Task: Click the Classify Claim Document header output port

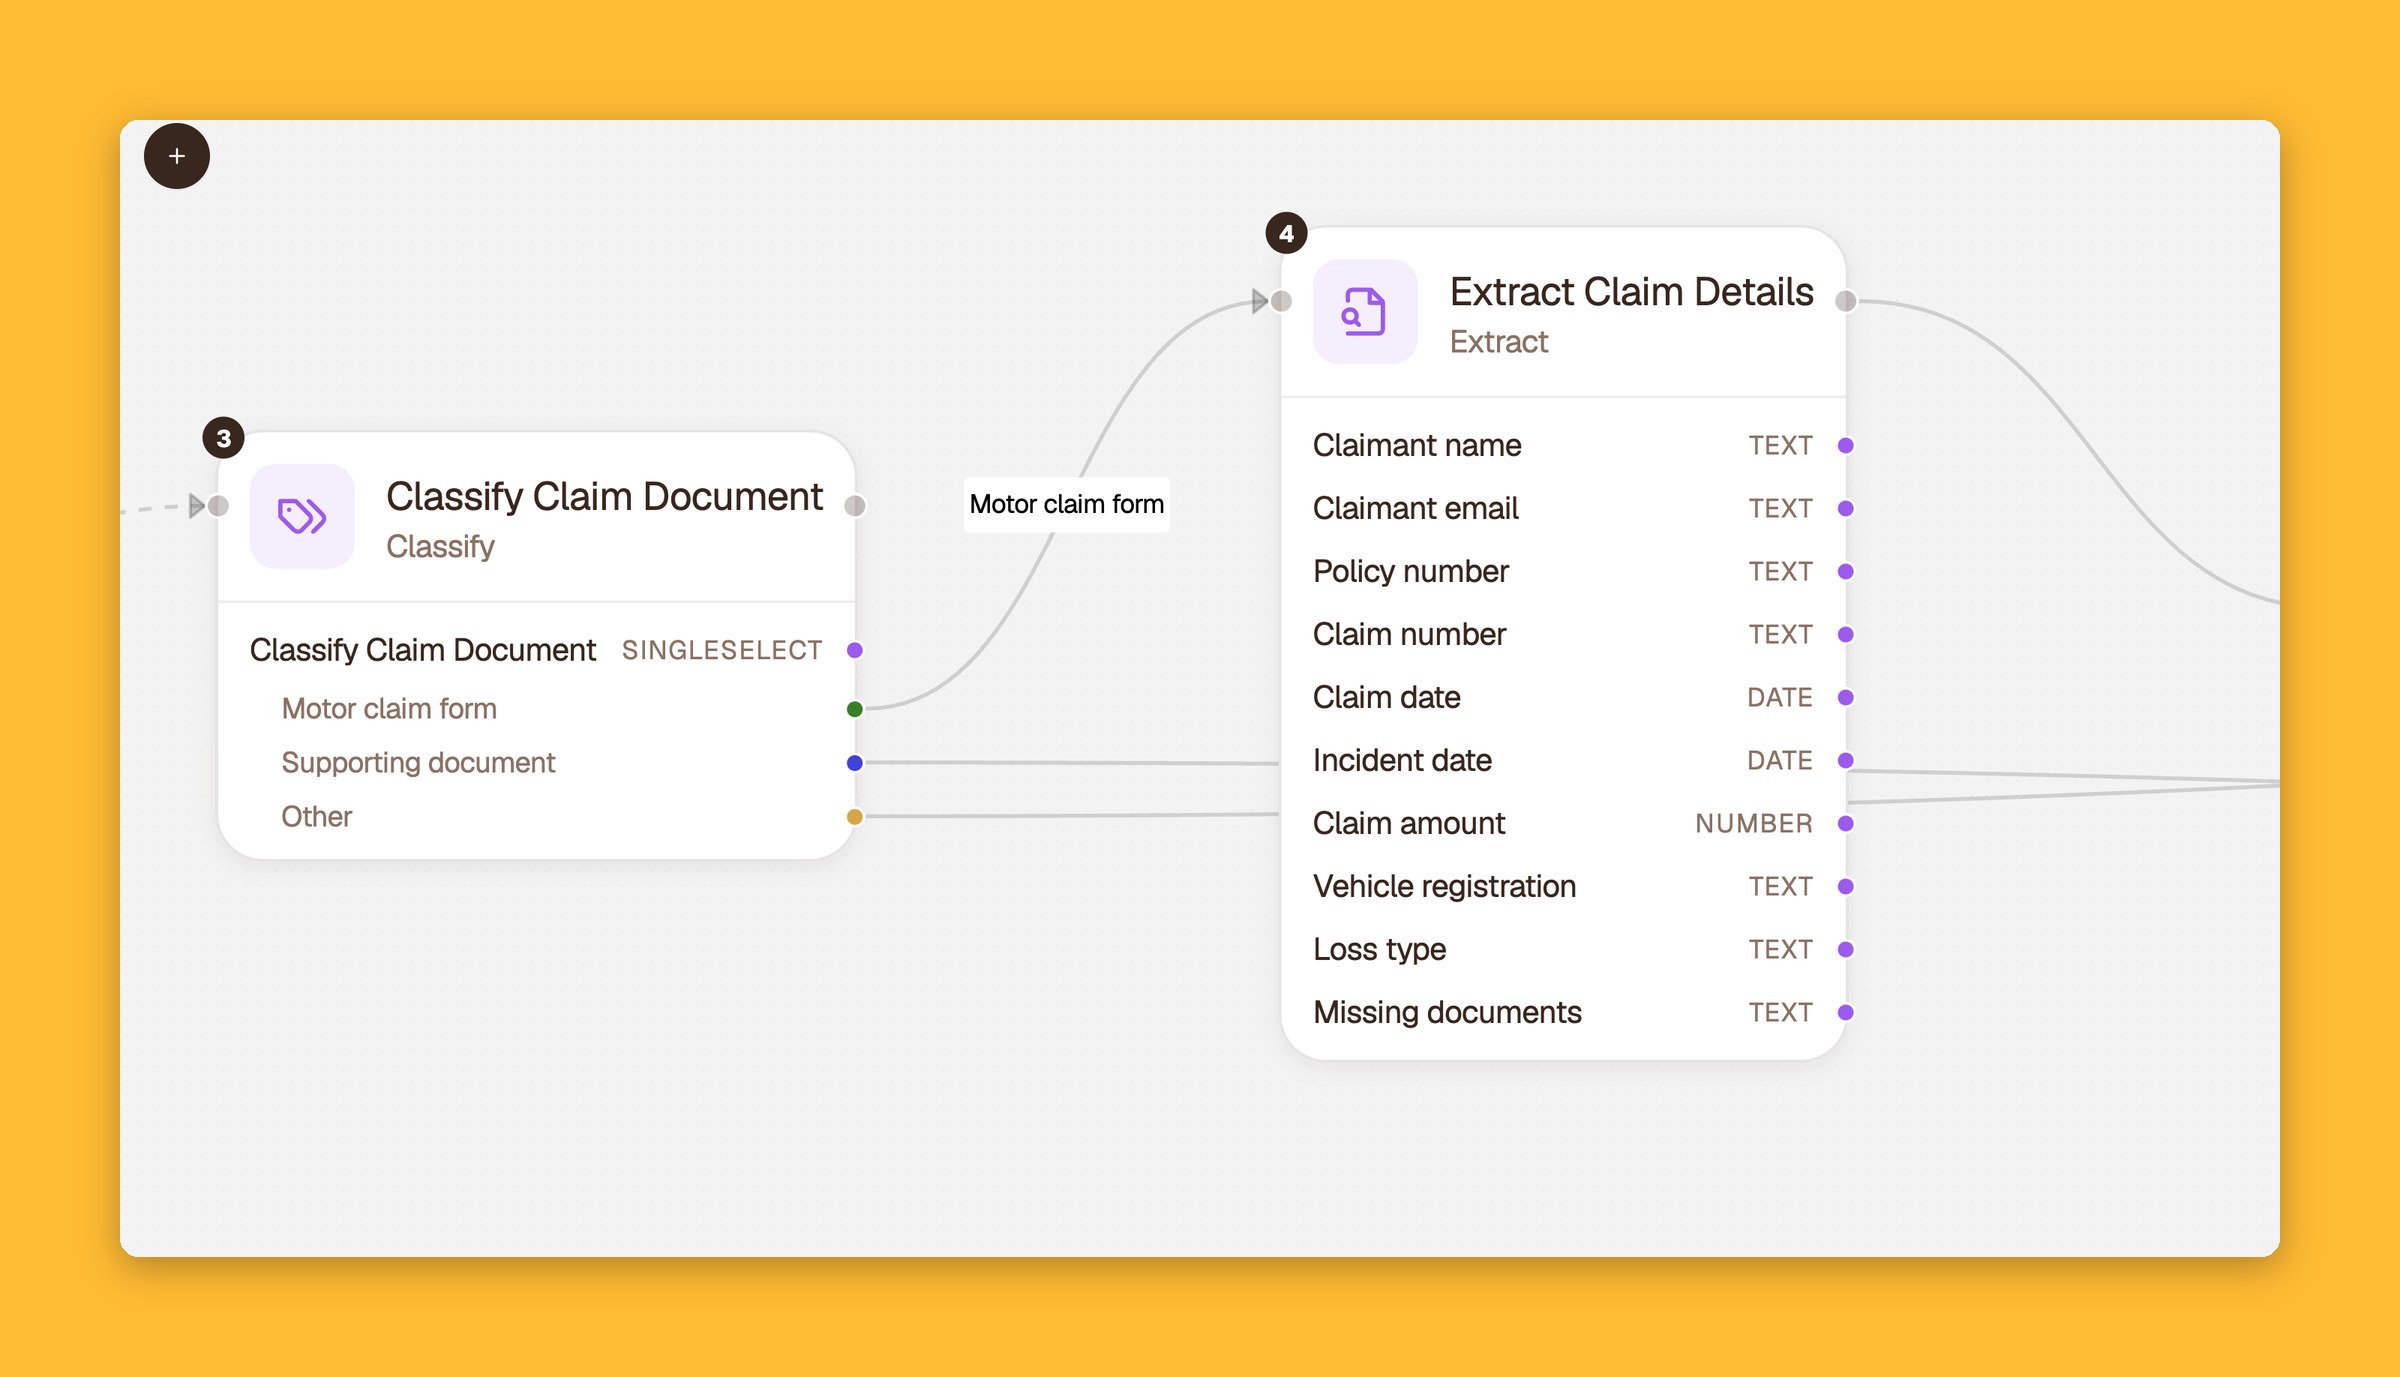Action: click(855, 506)
